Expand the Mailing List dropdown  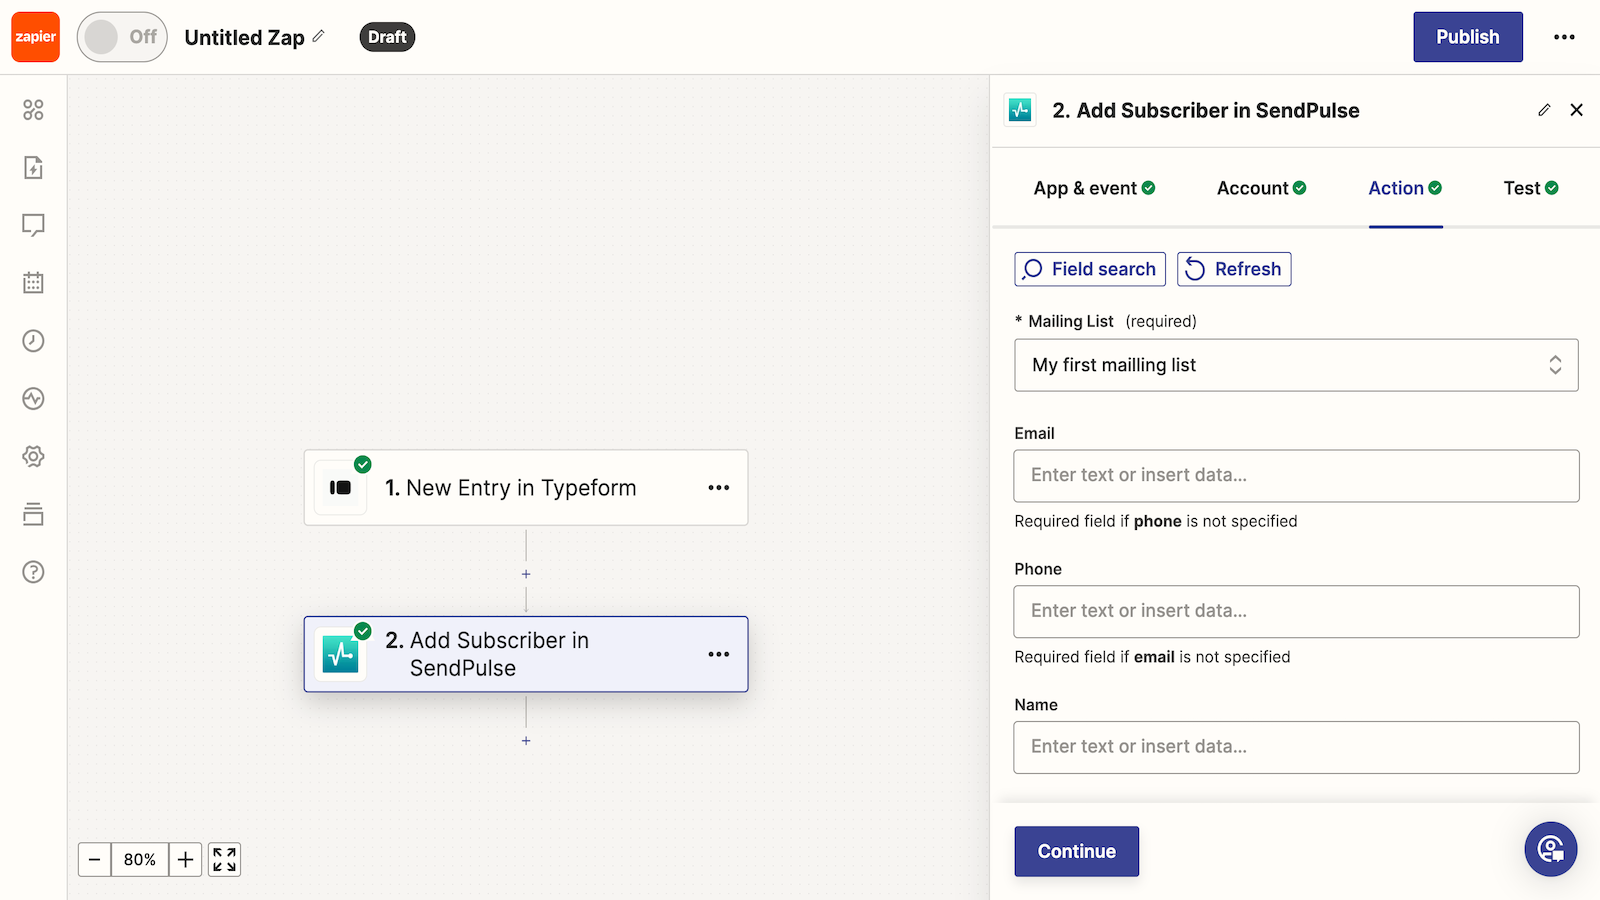click(x=1295, y=365)
